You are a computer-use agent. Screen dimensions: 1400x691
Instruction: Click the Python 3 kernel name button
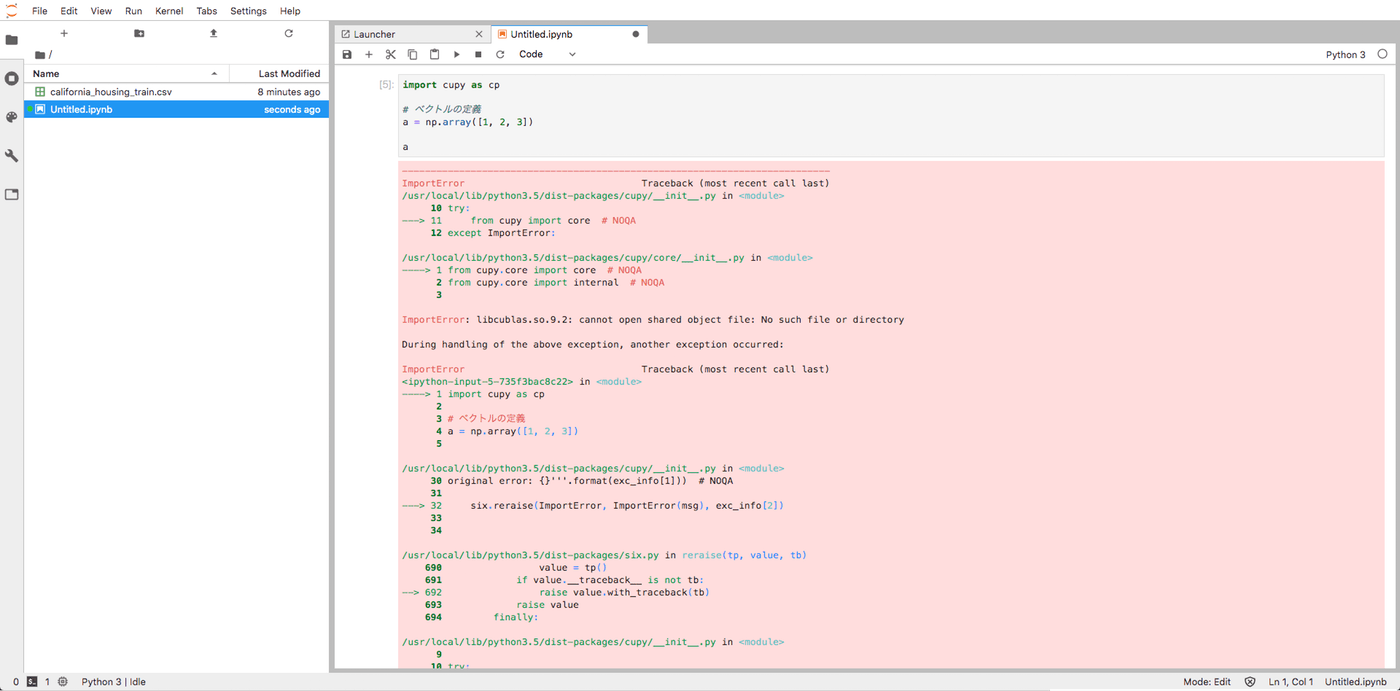click(x=1345, y=54)
